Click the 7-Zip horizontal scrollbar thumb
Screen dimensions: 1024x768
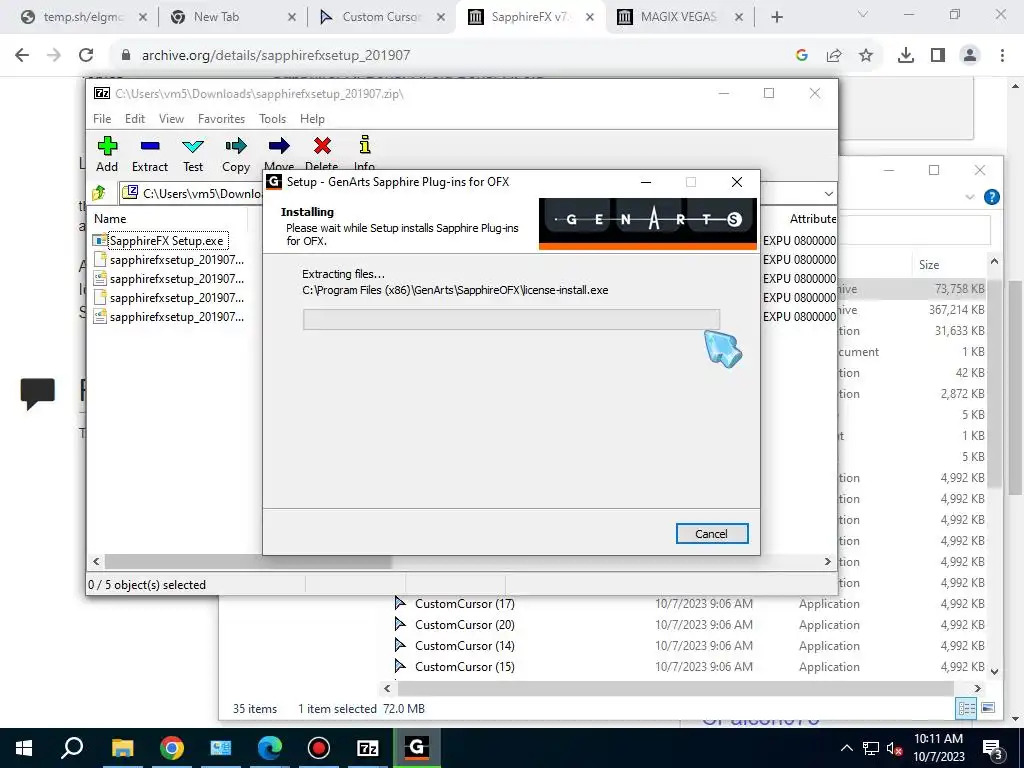click(248, 562)
